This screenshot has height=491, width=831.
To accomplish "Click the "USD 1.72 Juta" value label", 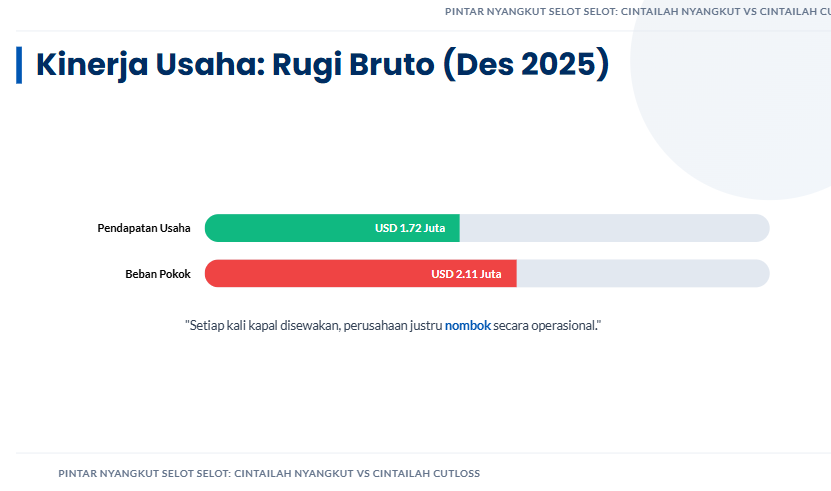I will click(410, 228).
